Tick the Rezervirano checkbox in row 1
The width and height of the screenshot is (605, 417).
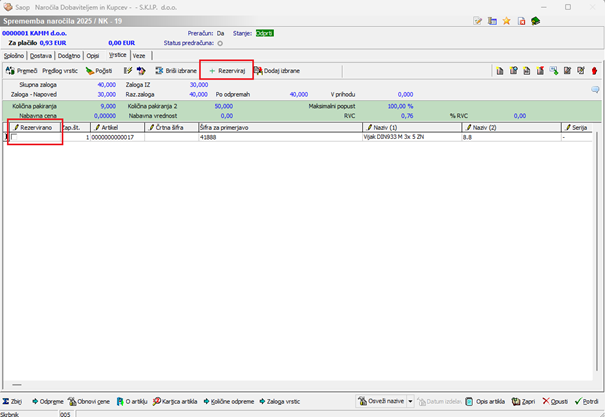click(14, 137)
